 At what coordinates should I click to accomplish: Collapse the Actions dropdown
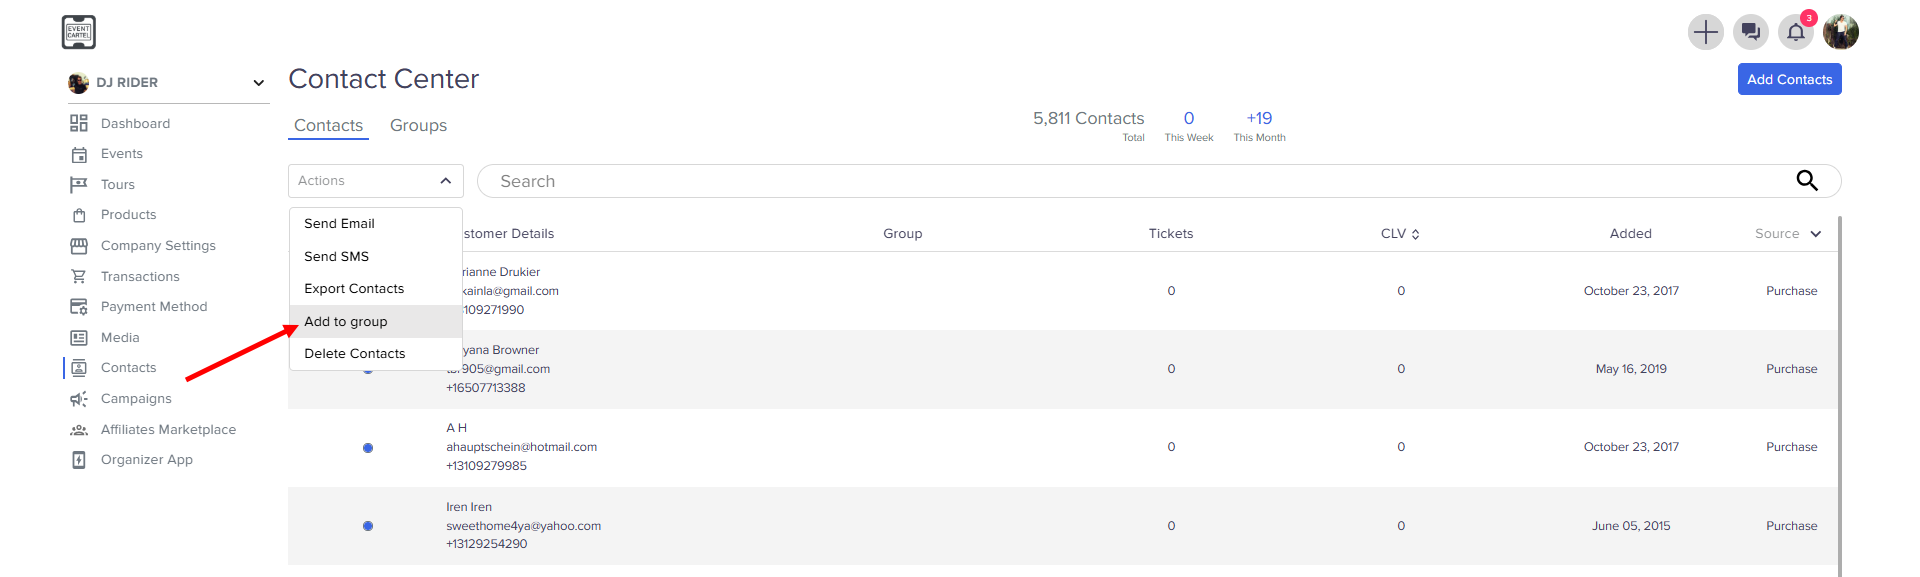click(x=376, y=181)
